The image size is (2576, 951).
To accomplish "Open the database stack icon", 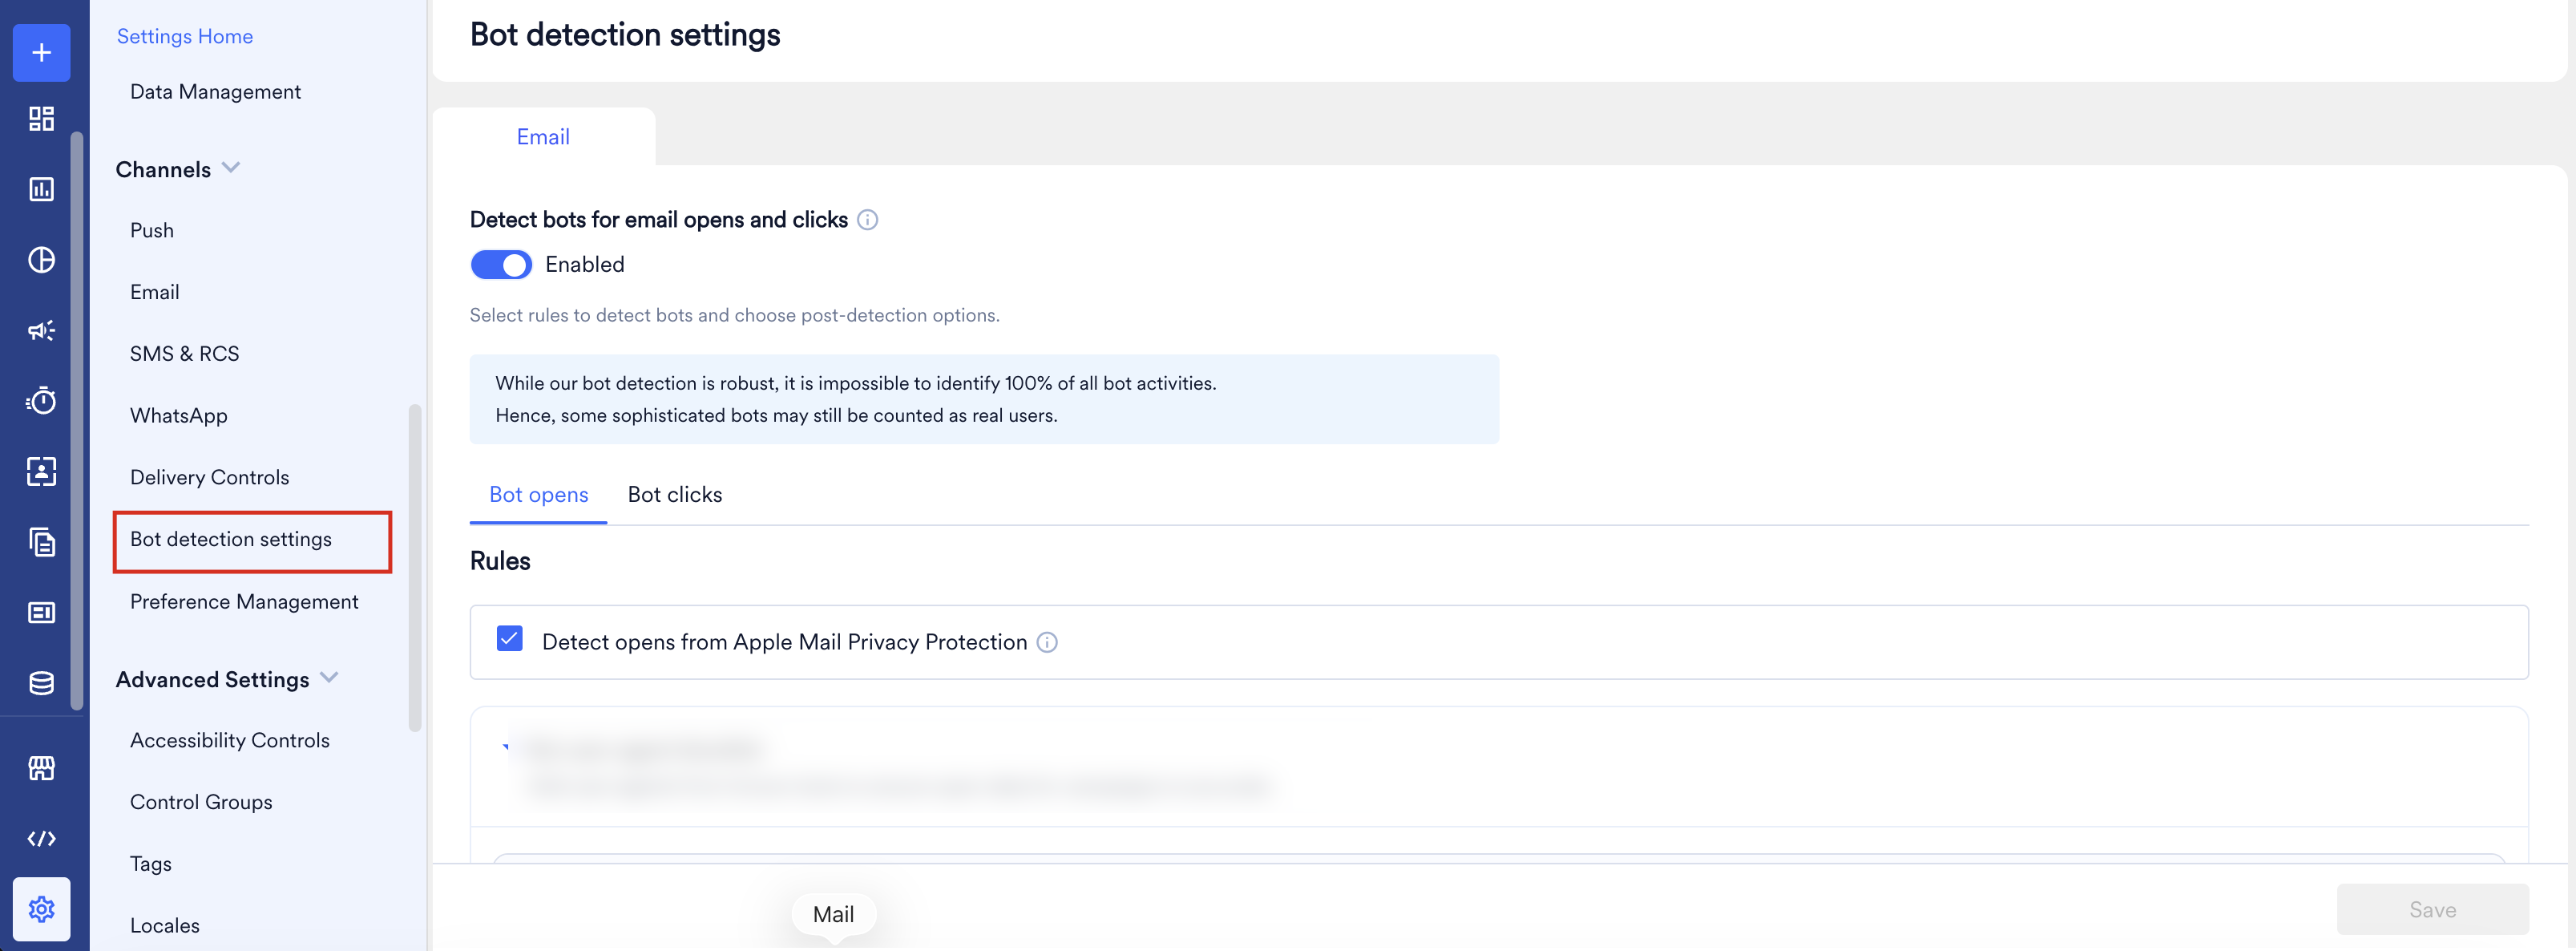I will [x=41, y=683].
